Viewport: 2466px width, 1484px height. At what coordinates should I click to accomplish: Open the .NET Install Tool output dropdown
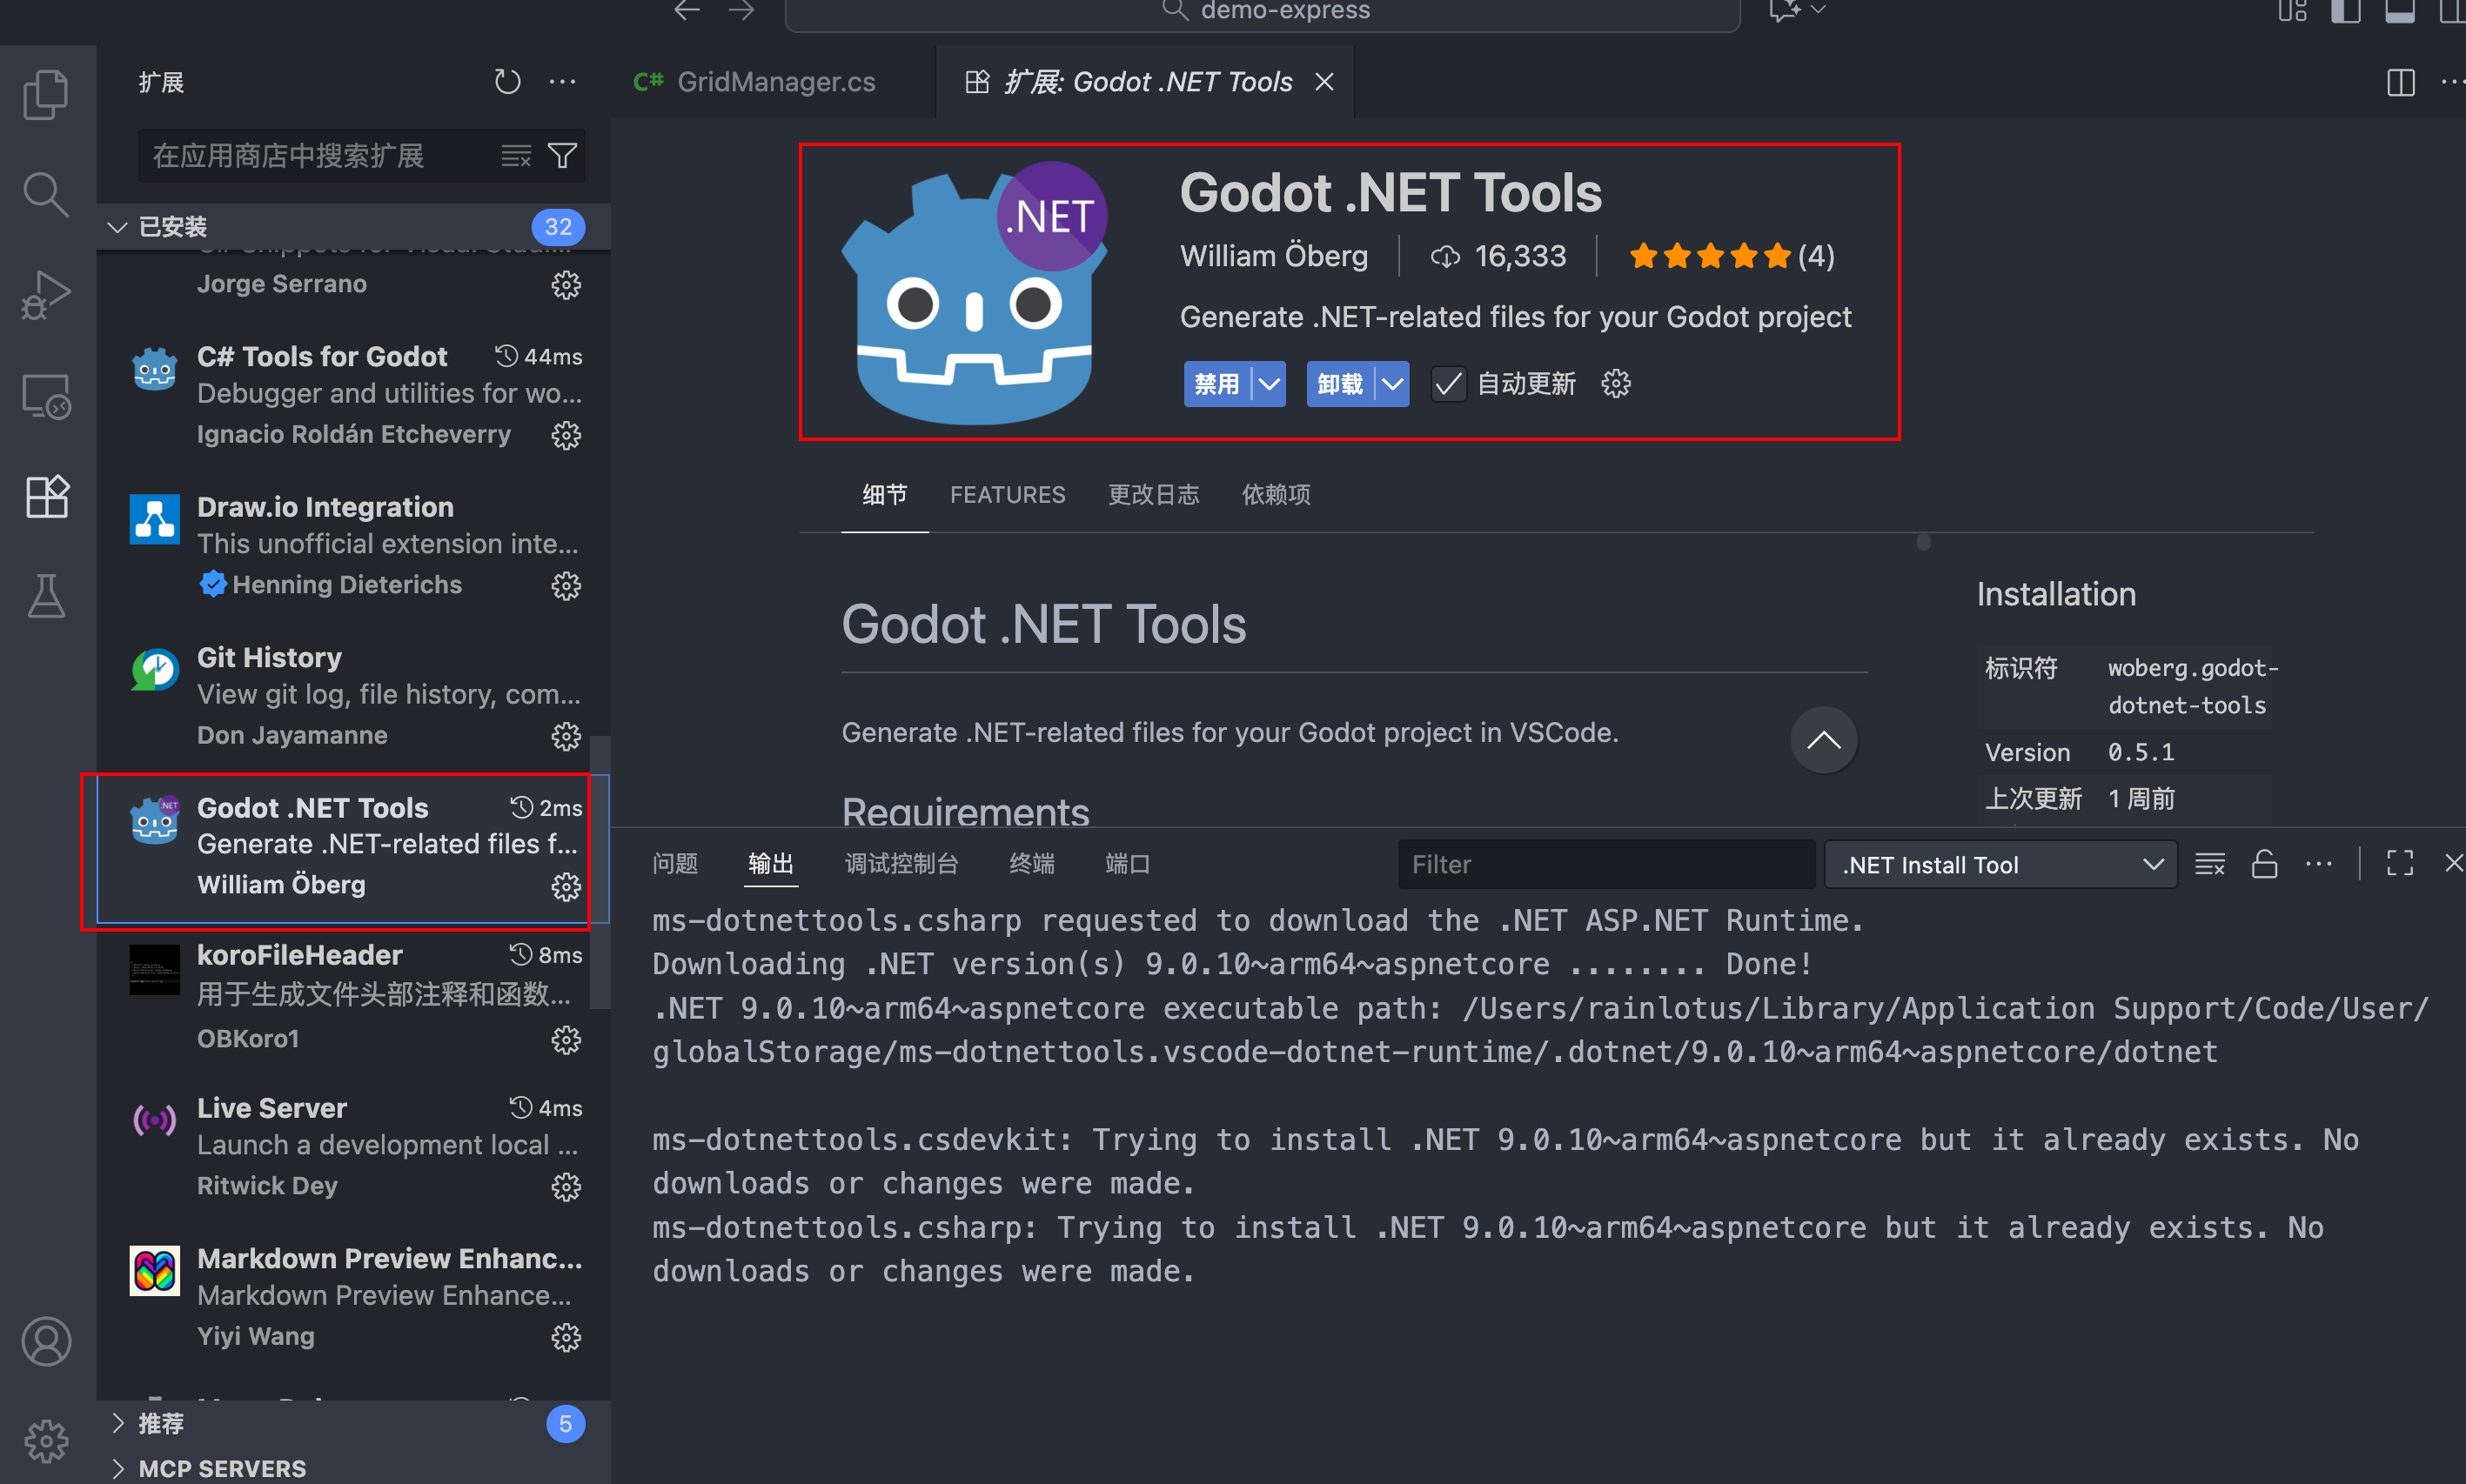tap(2000, 864)
